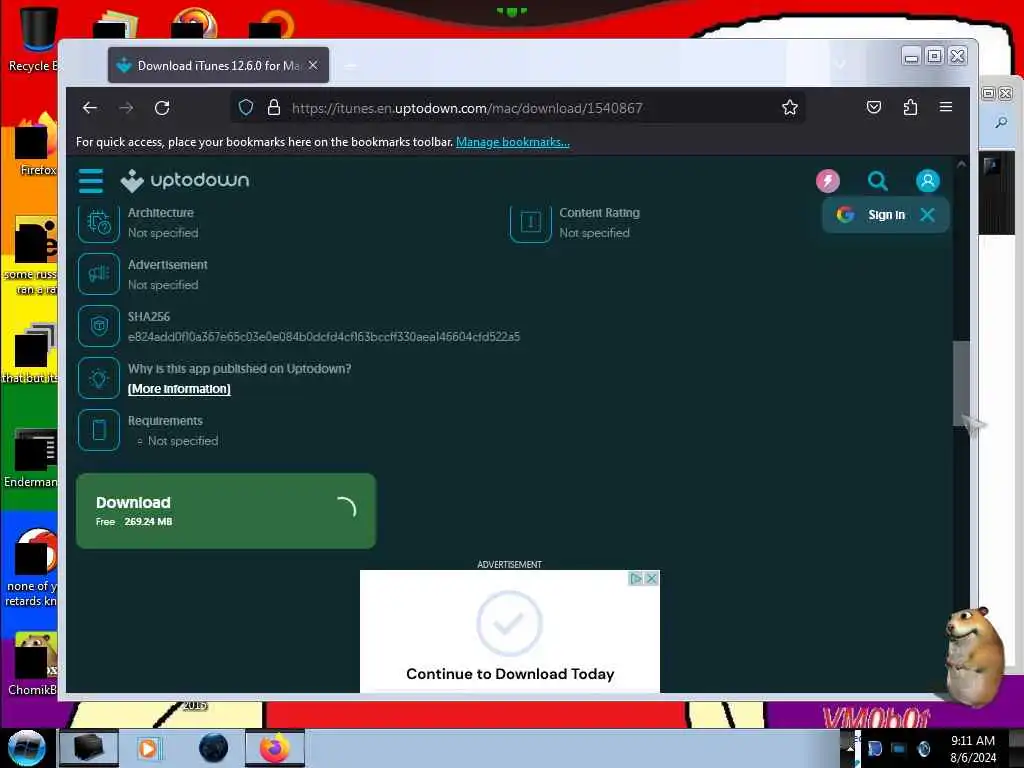Click the Firefox taskbar icon
Image resolution: width=1024 pixels, height=768 pixels.
(x=275, y=748)
